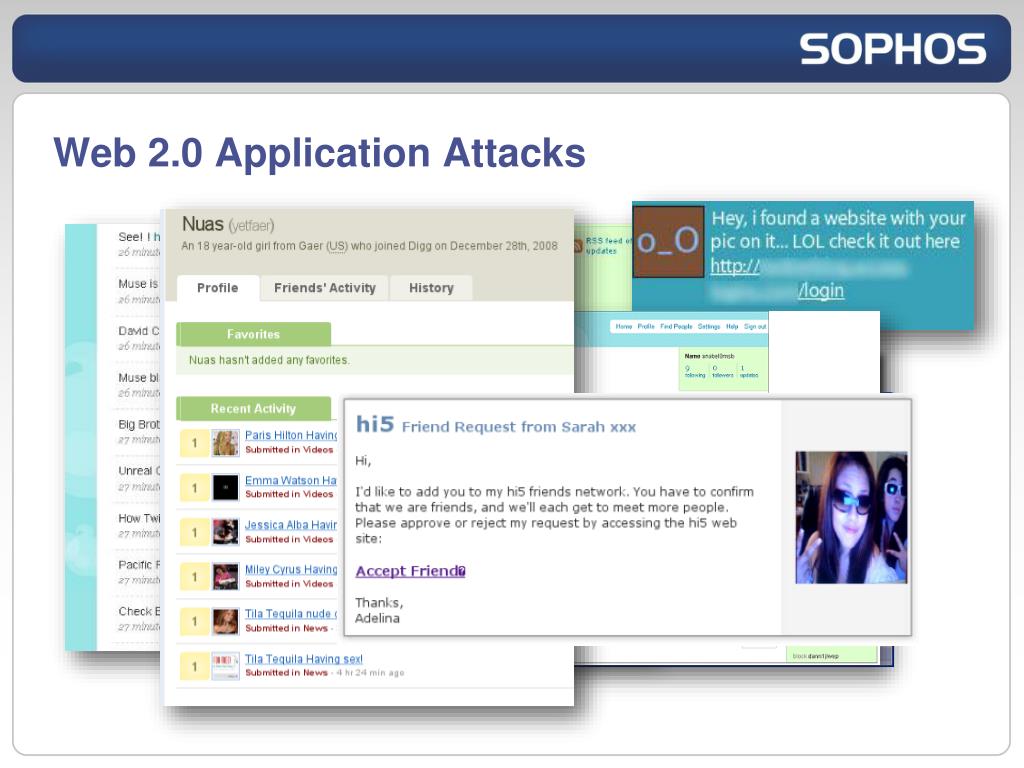Click digg count beside Miley Cyrus
This screenshot has width=1024, height=768.
[194, 577]
